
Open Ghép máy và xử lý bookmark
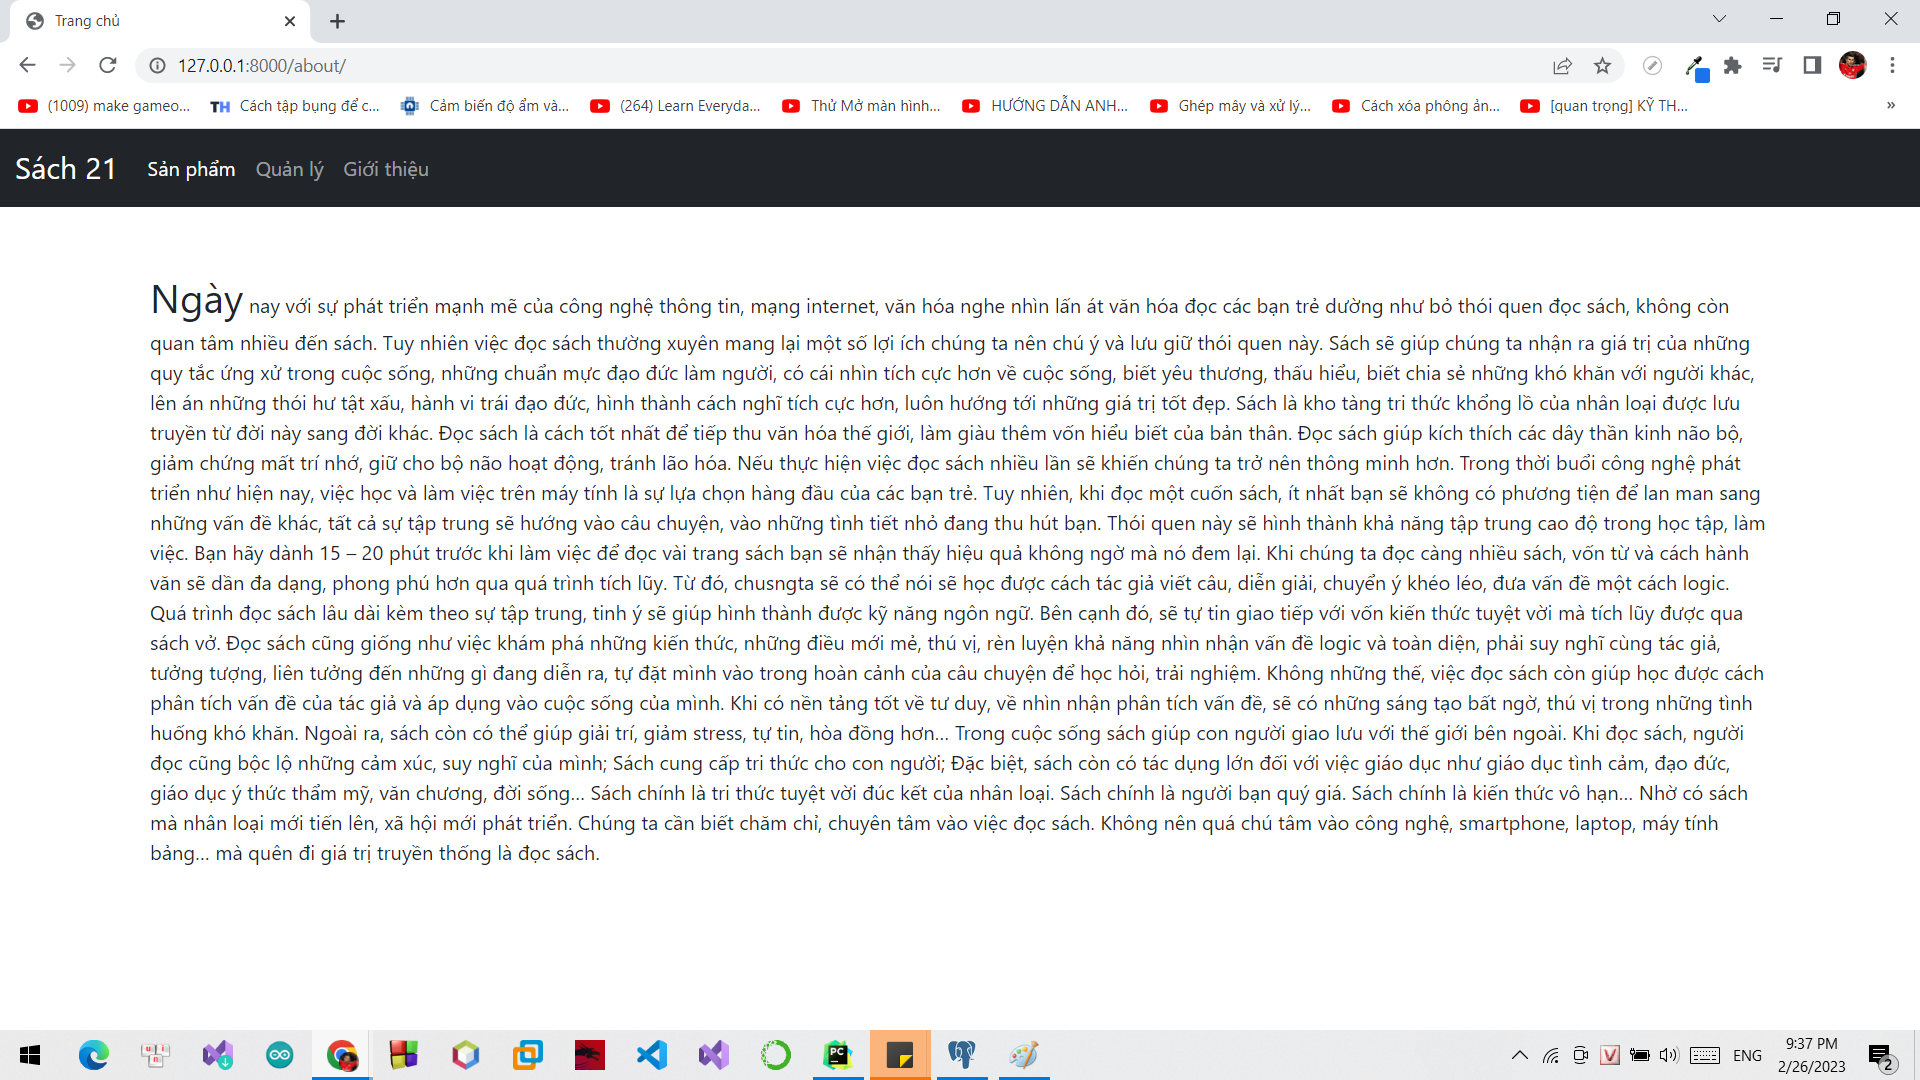point(1231,106)
